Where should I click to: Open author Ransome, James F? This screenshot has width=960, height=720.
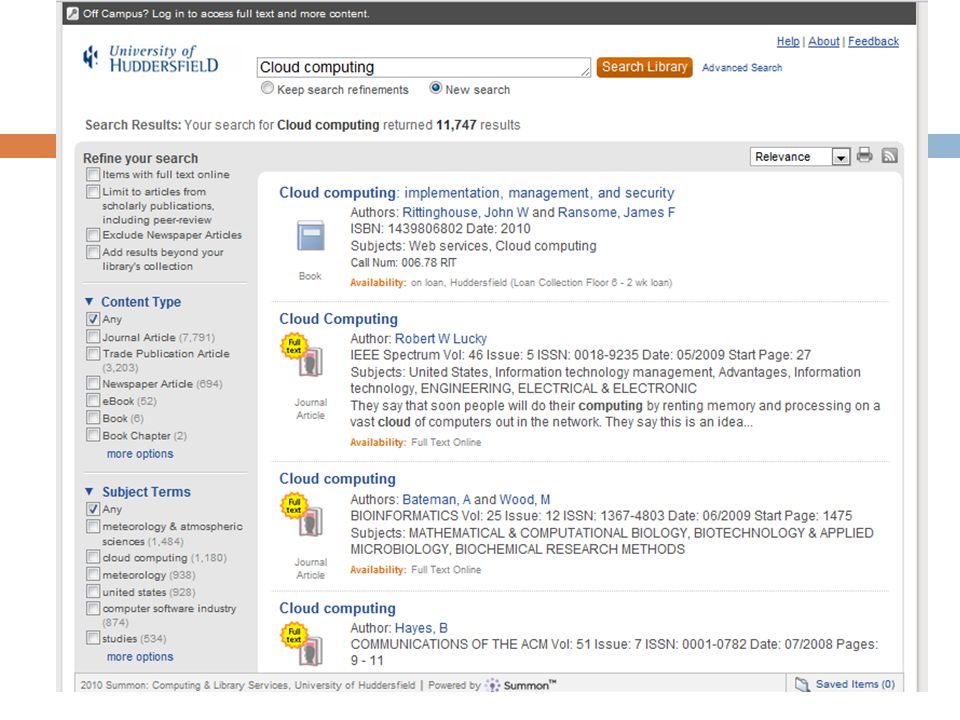[616, 212]
